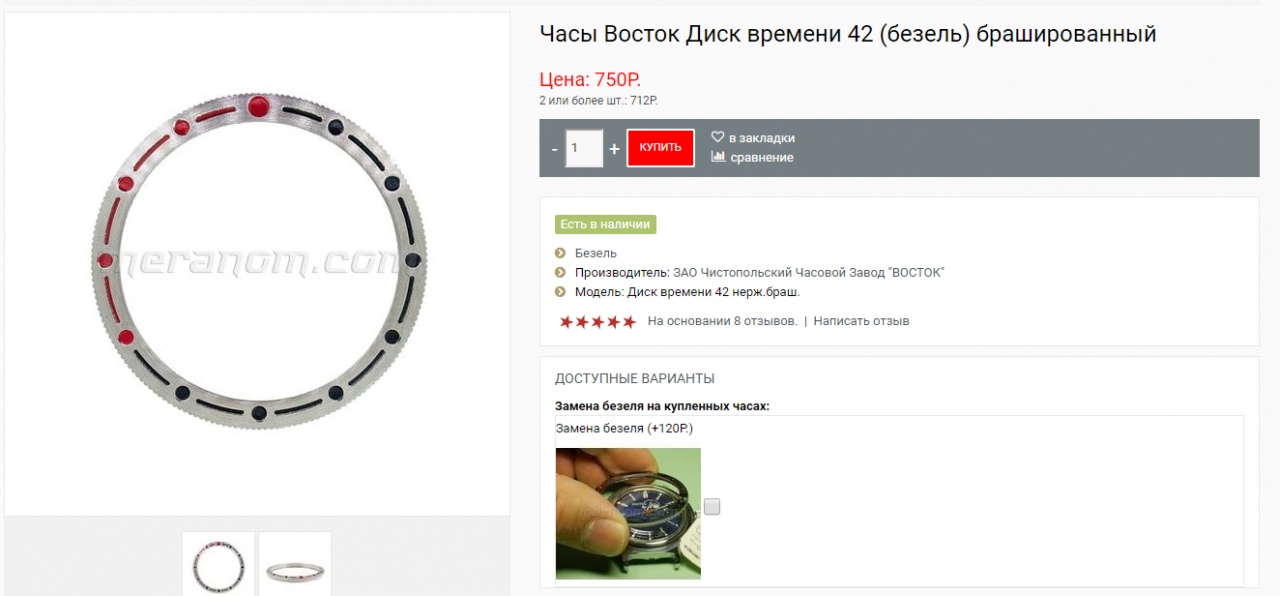Open the manufacturer ВОСТОК link
The image size is (1280, 596).
coord(808,272)
